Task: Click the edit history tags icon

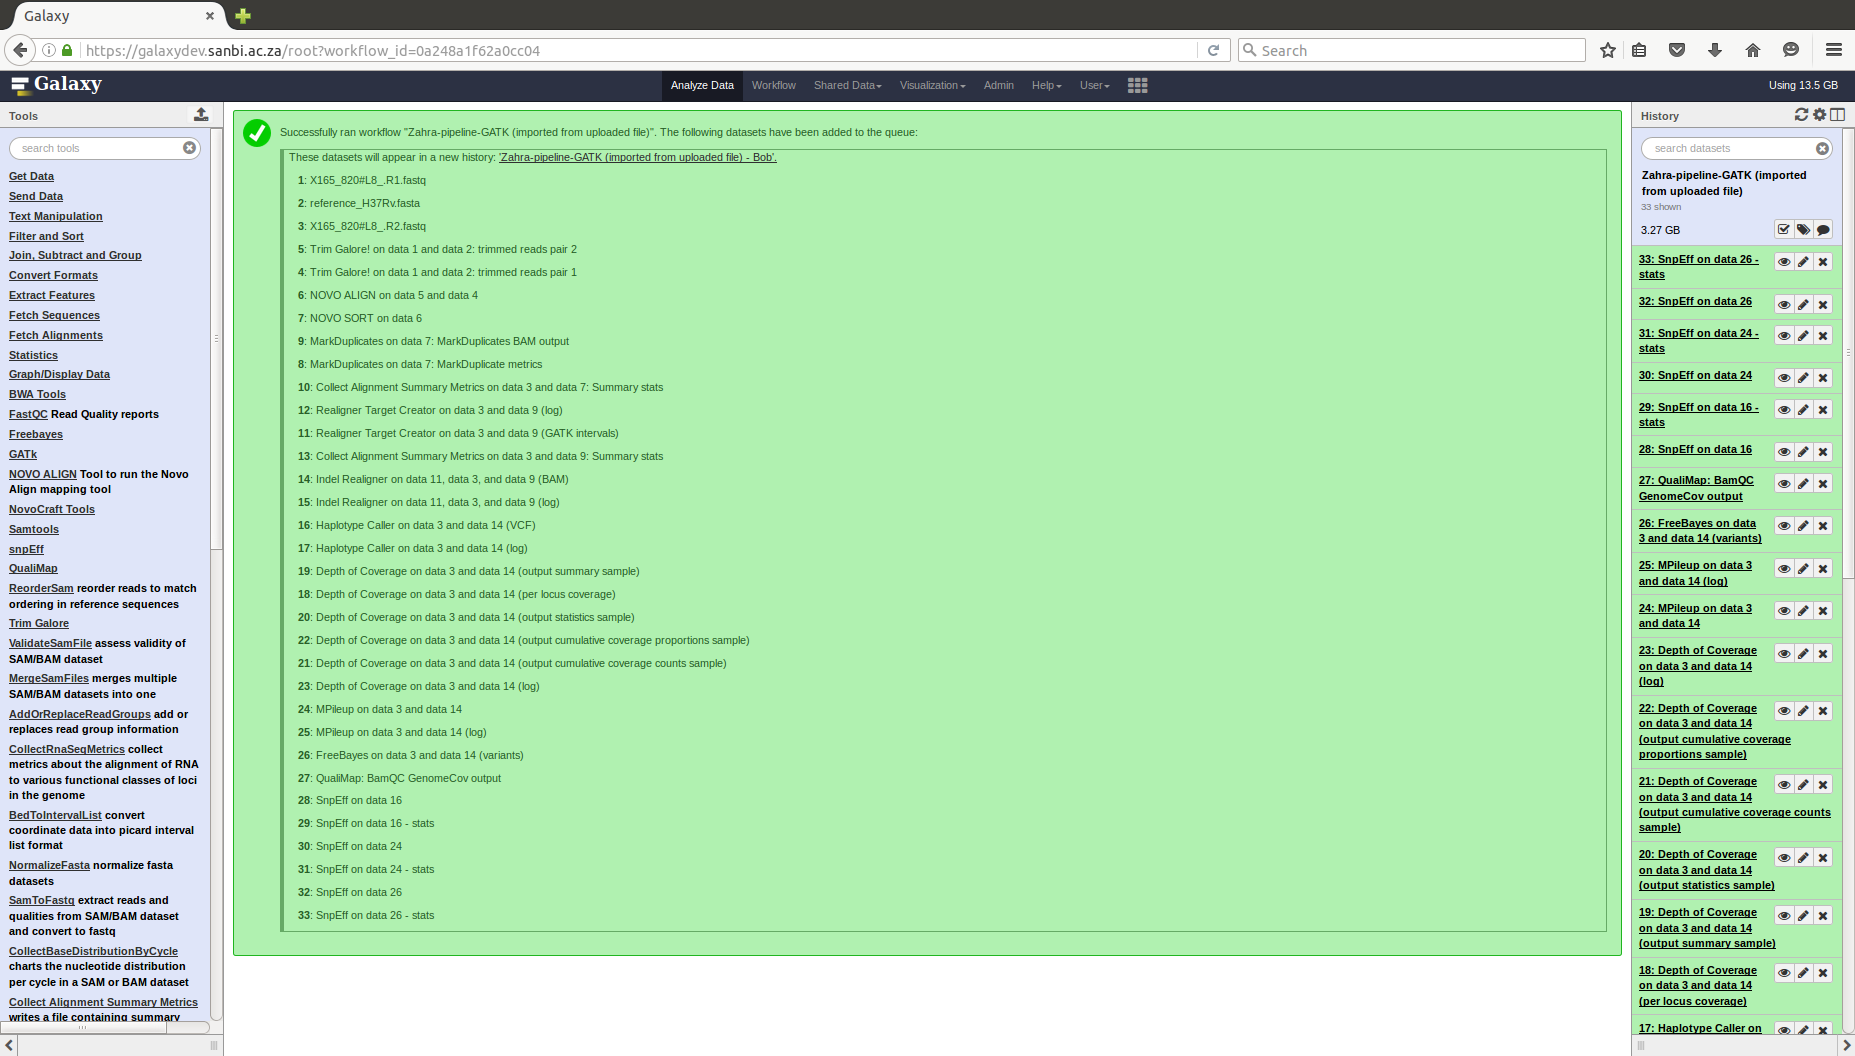Action: pyautogui.click(x=1803, y=230)
